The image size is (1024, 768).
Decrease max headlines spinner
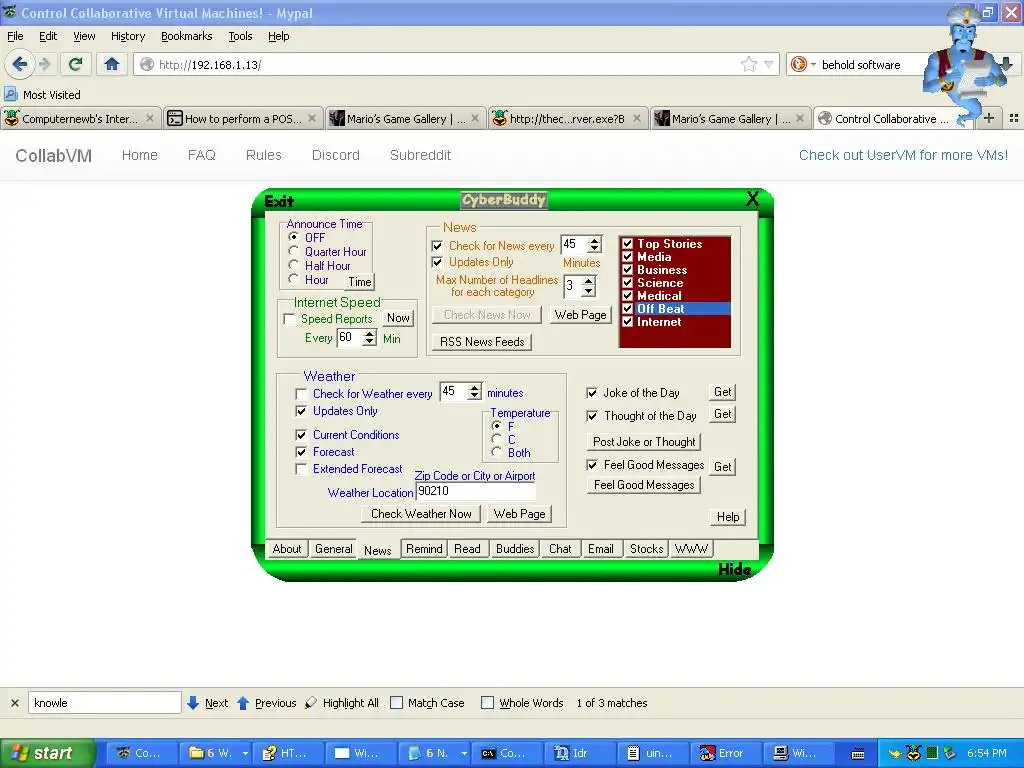pyautogui.click(x=588, y=291)
